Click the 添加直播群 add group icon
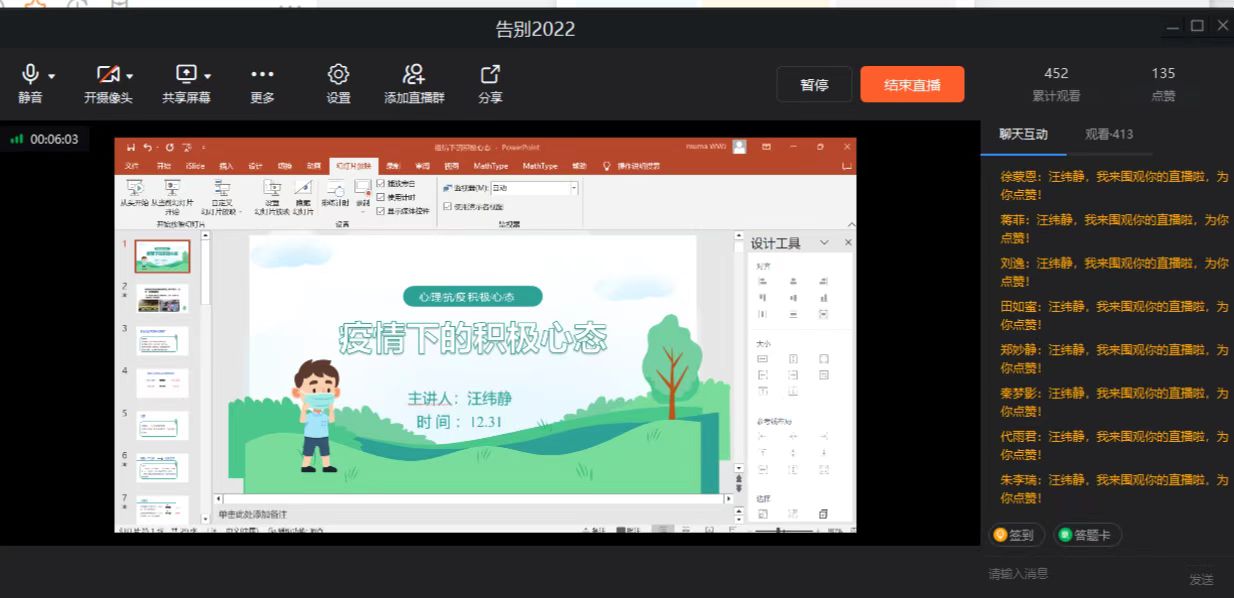Viewport: 1234px width, 598px height. tap(414, 75)
